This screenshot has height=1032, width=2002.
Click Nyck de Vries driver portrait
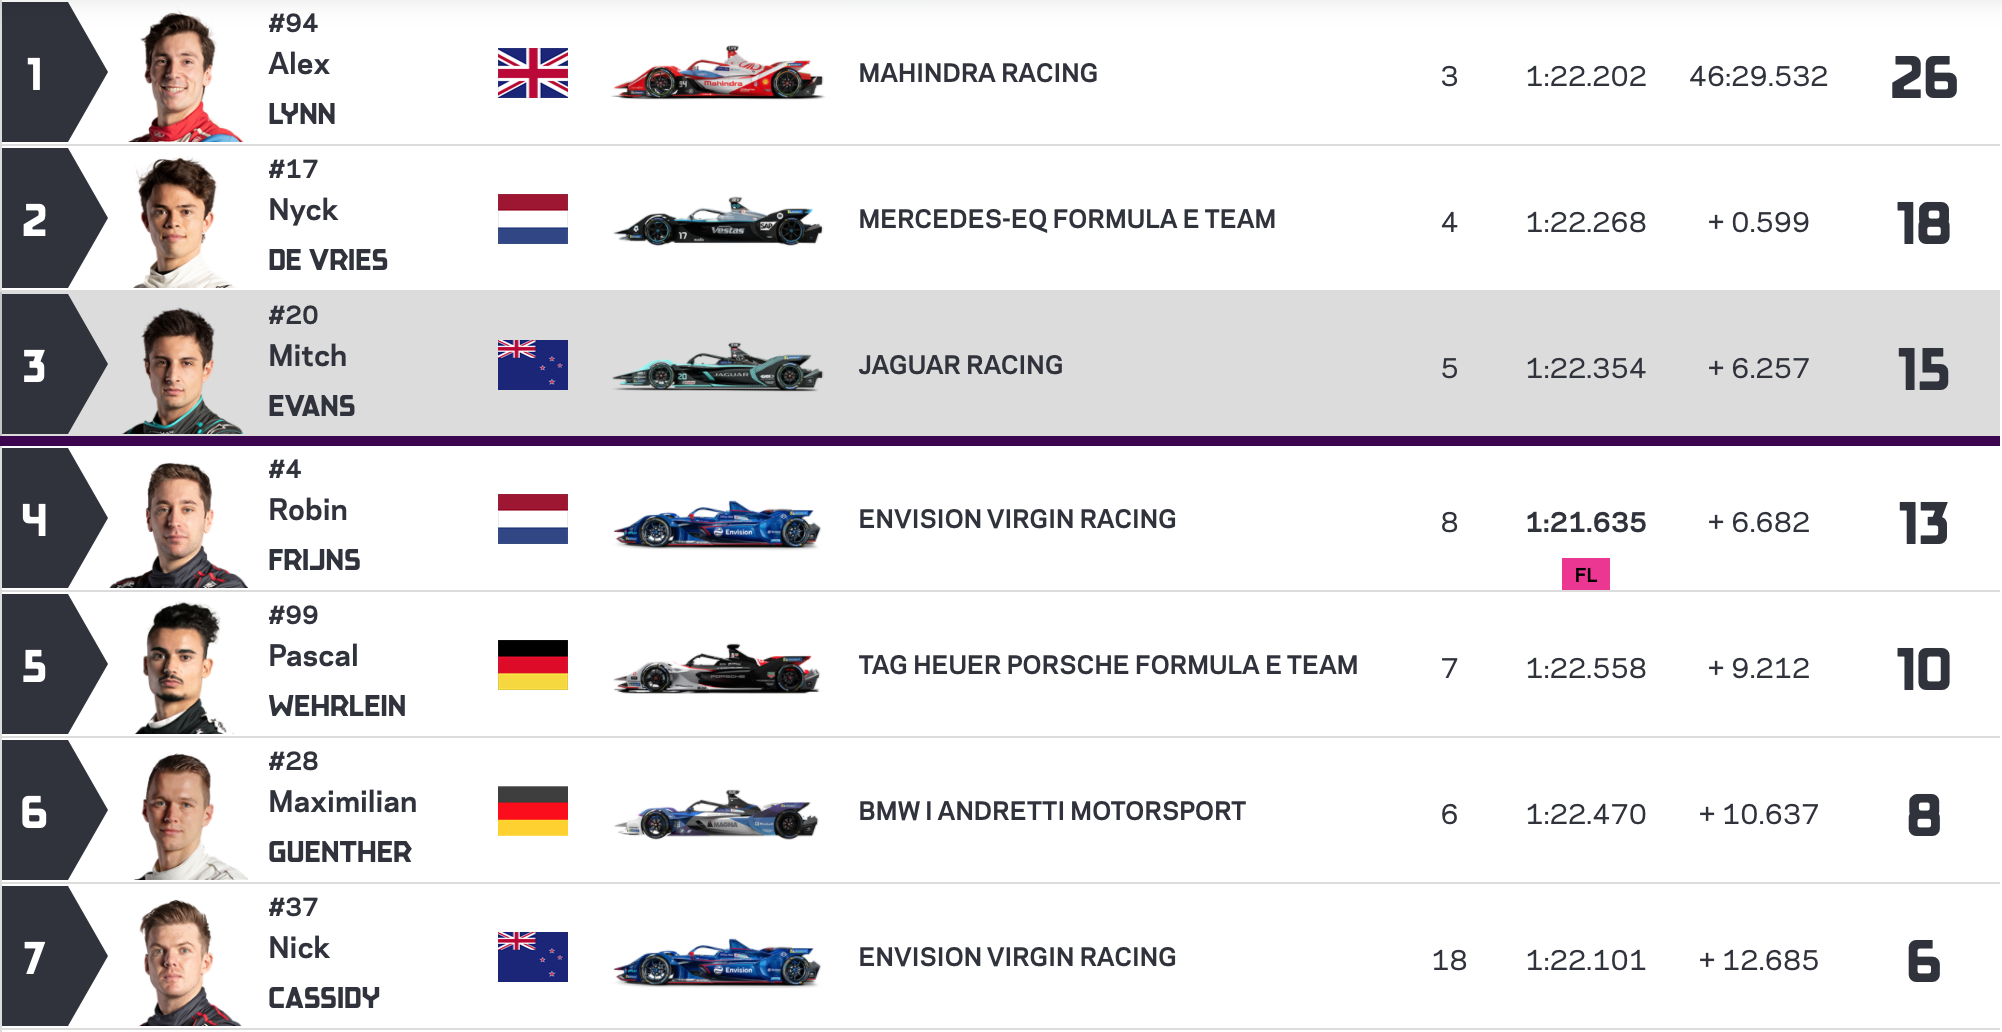180,222
